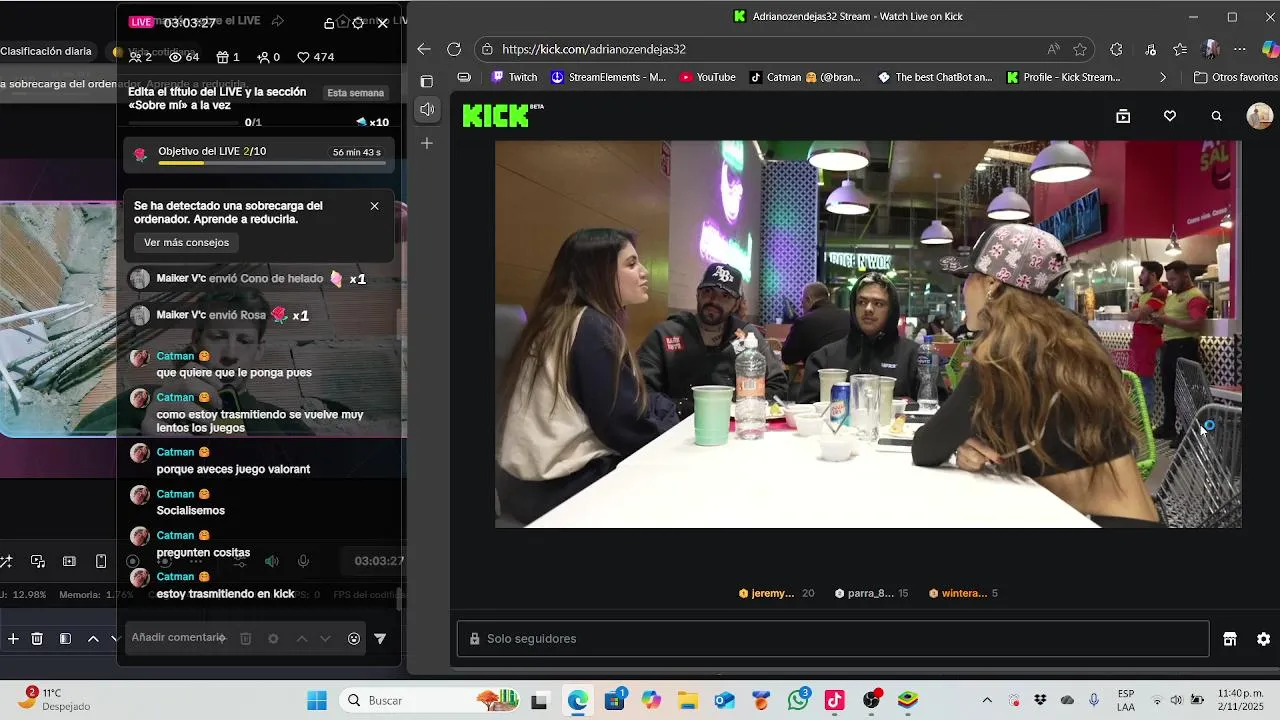Open YouTube bookmark
1280x720 pixels.
tap(707, 77)
